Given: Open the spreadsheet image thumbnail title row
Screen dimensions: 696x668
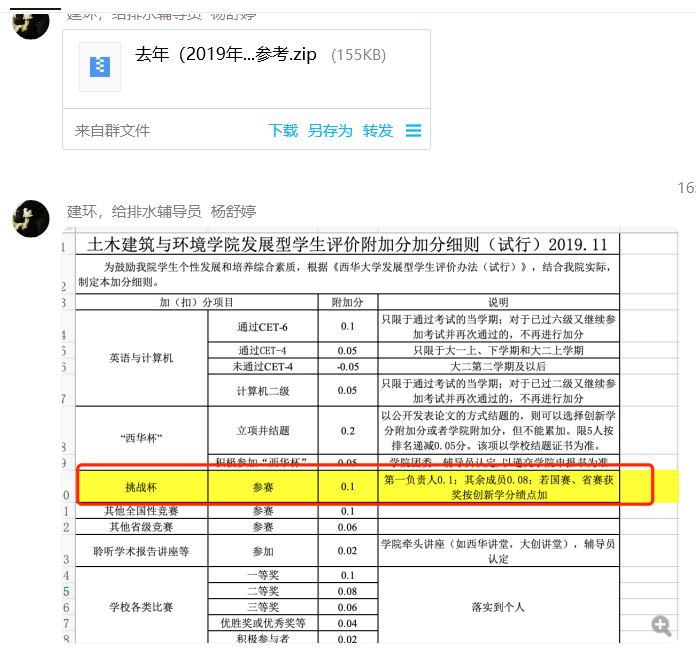Looking at the screenshot, I should pyautogui.click(x=347, y=245).
